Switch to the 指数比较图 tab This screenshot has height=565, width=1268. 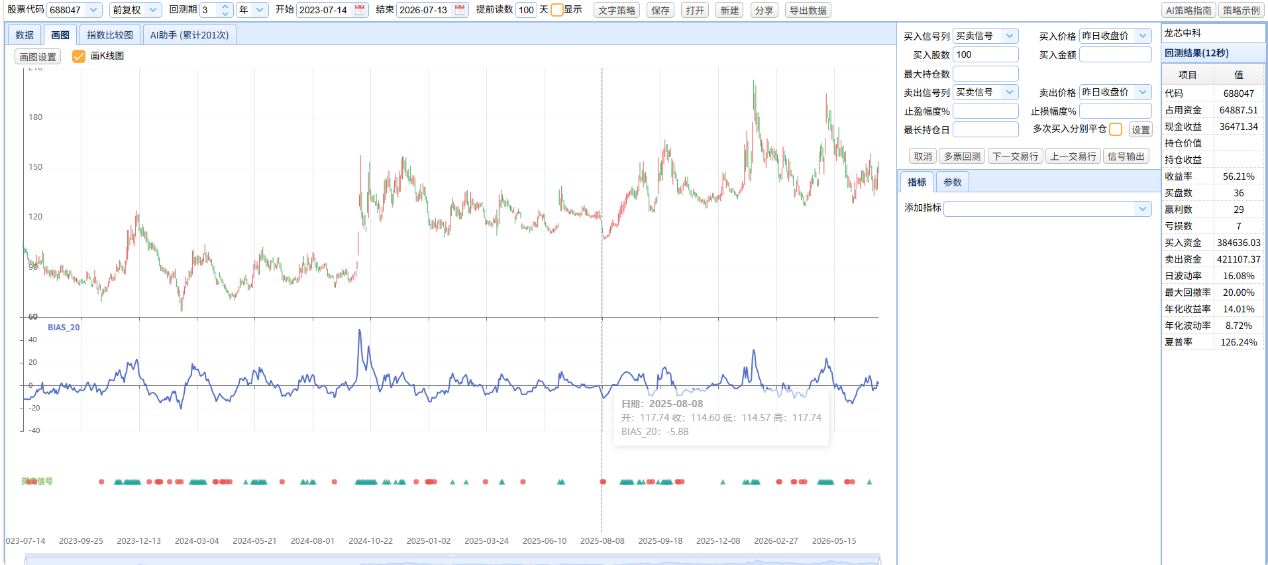pyautogui.click(x=109, y=35)
